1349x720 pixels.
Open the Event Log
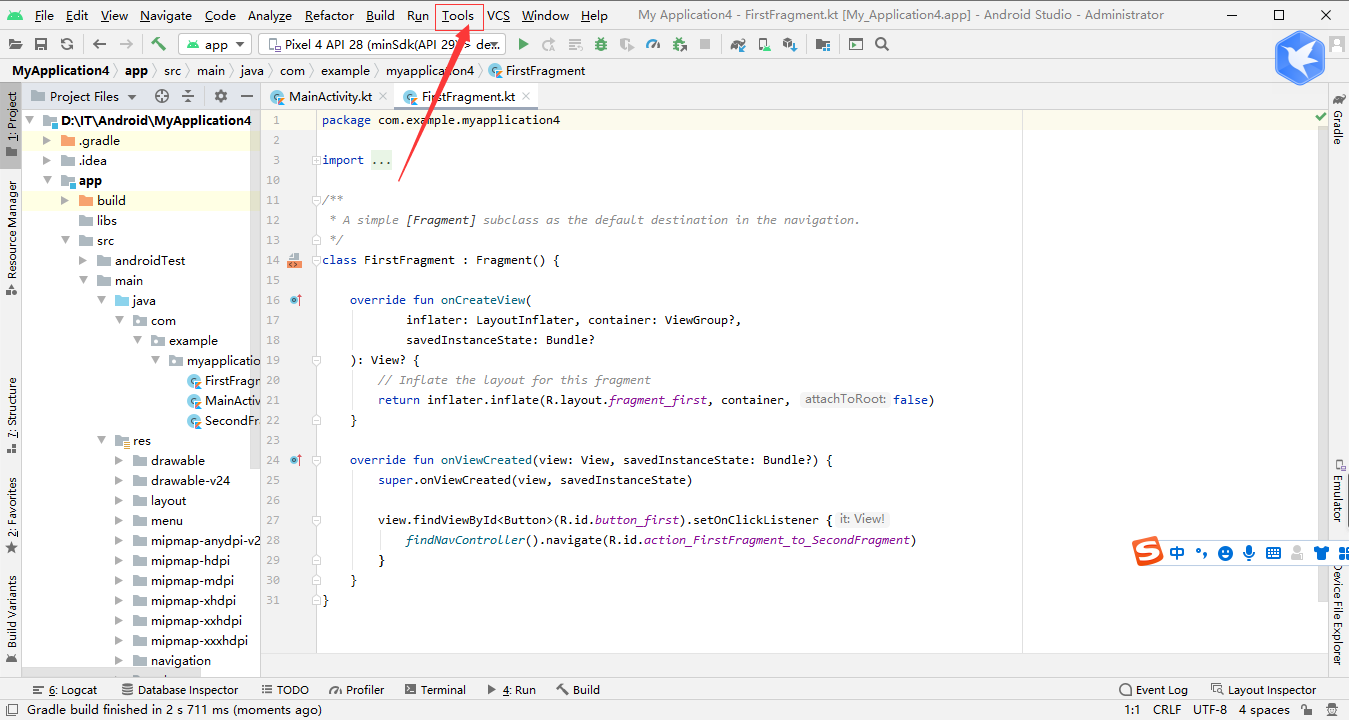(x=1153, y=690)
